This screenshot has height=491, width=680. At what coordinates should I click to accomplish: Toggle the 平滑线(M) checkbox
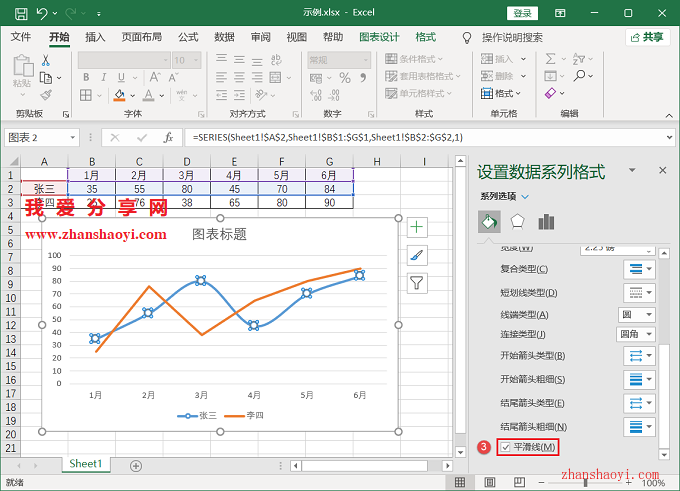[x=506, y=447]
